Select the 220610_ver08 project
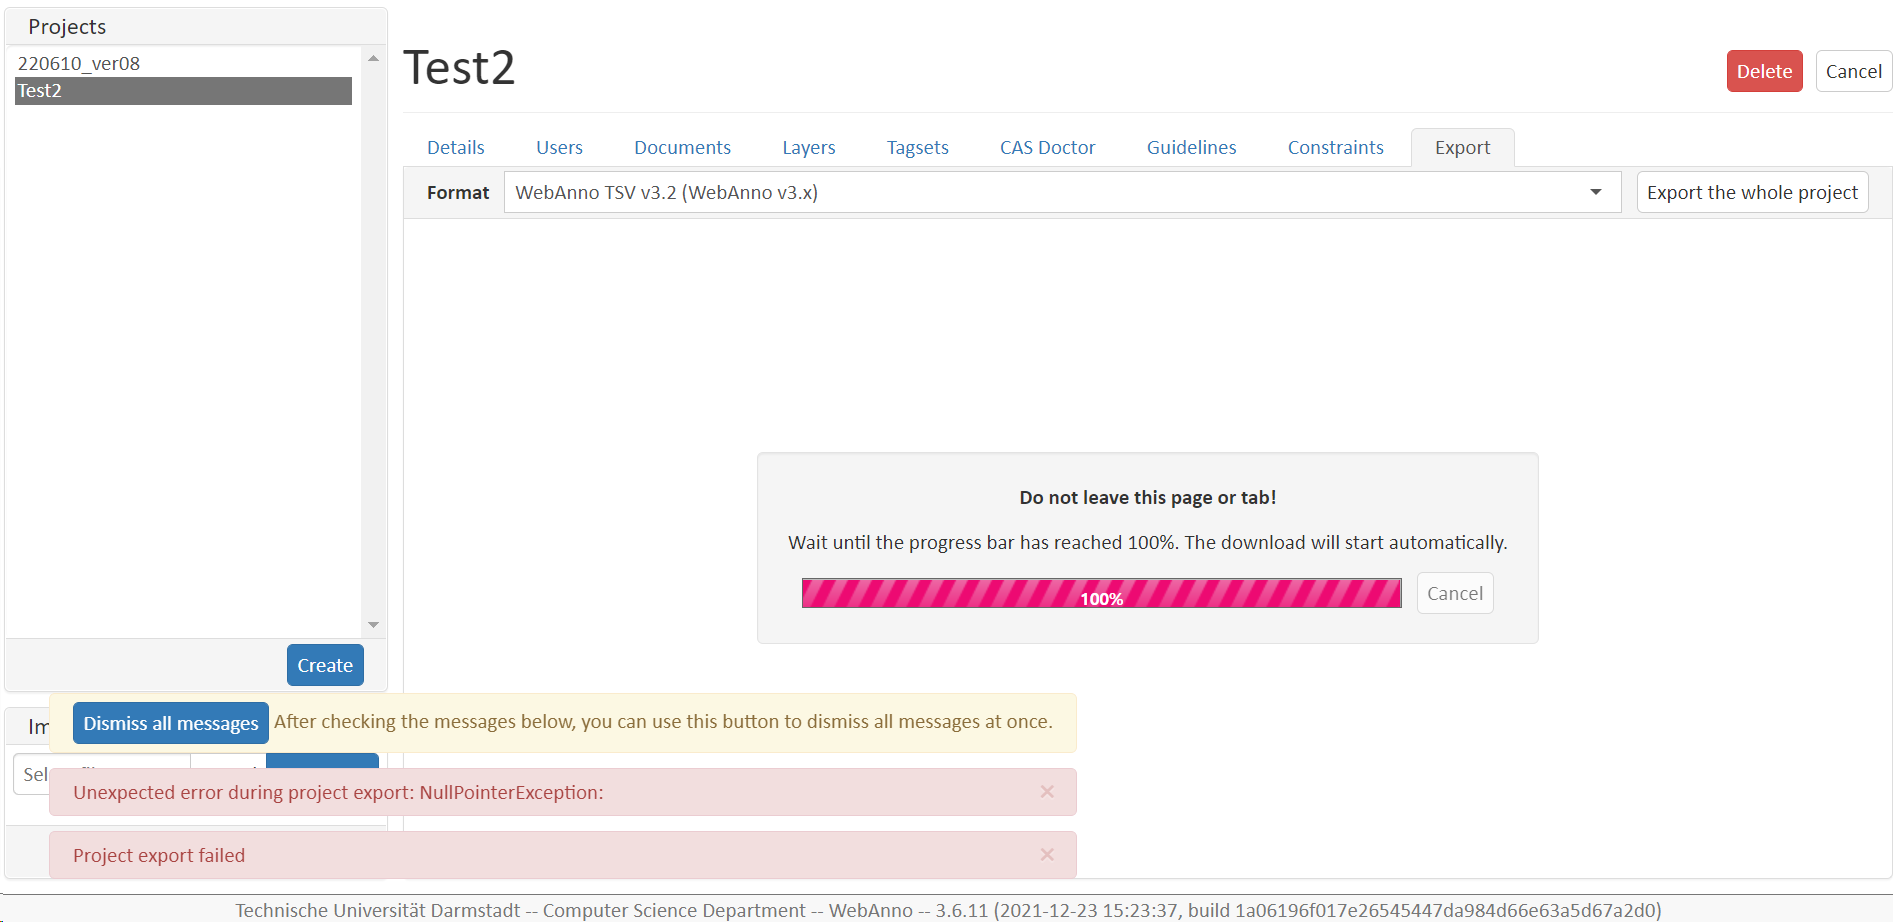Screen dimensions: 1893x922 pos(79,62)
